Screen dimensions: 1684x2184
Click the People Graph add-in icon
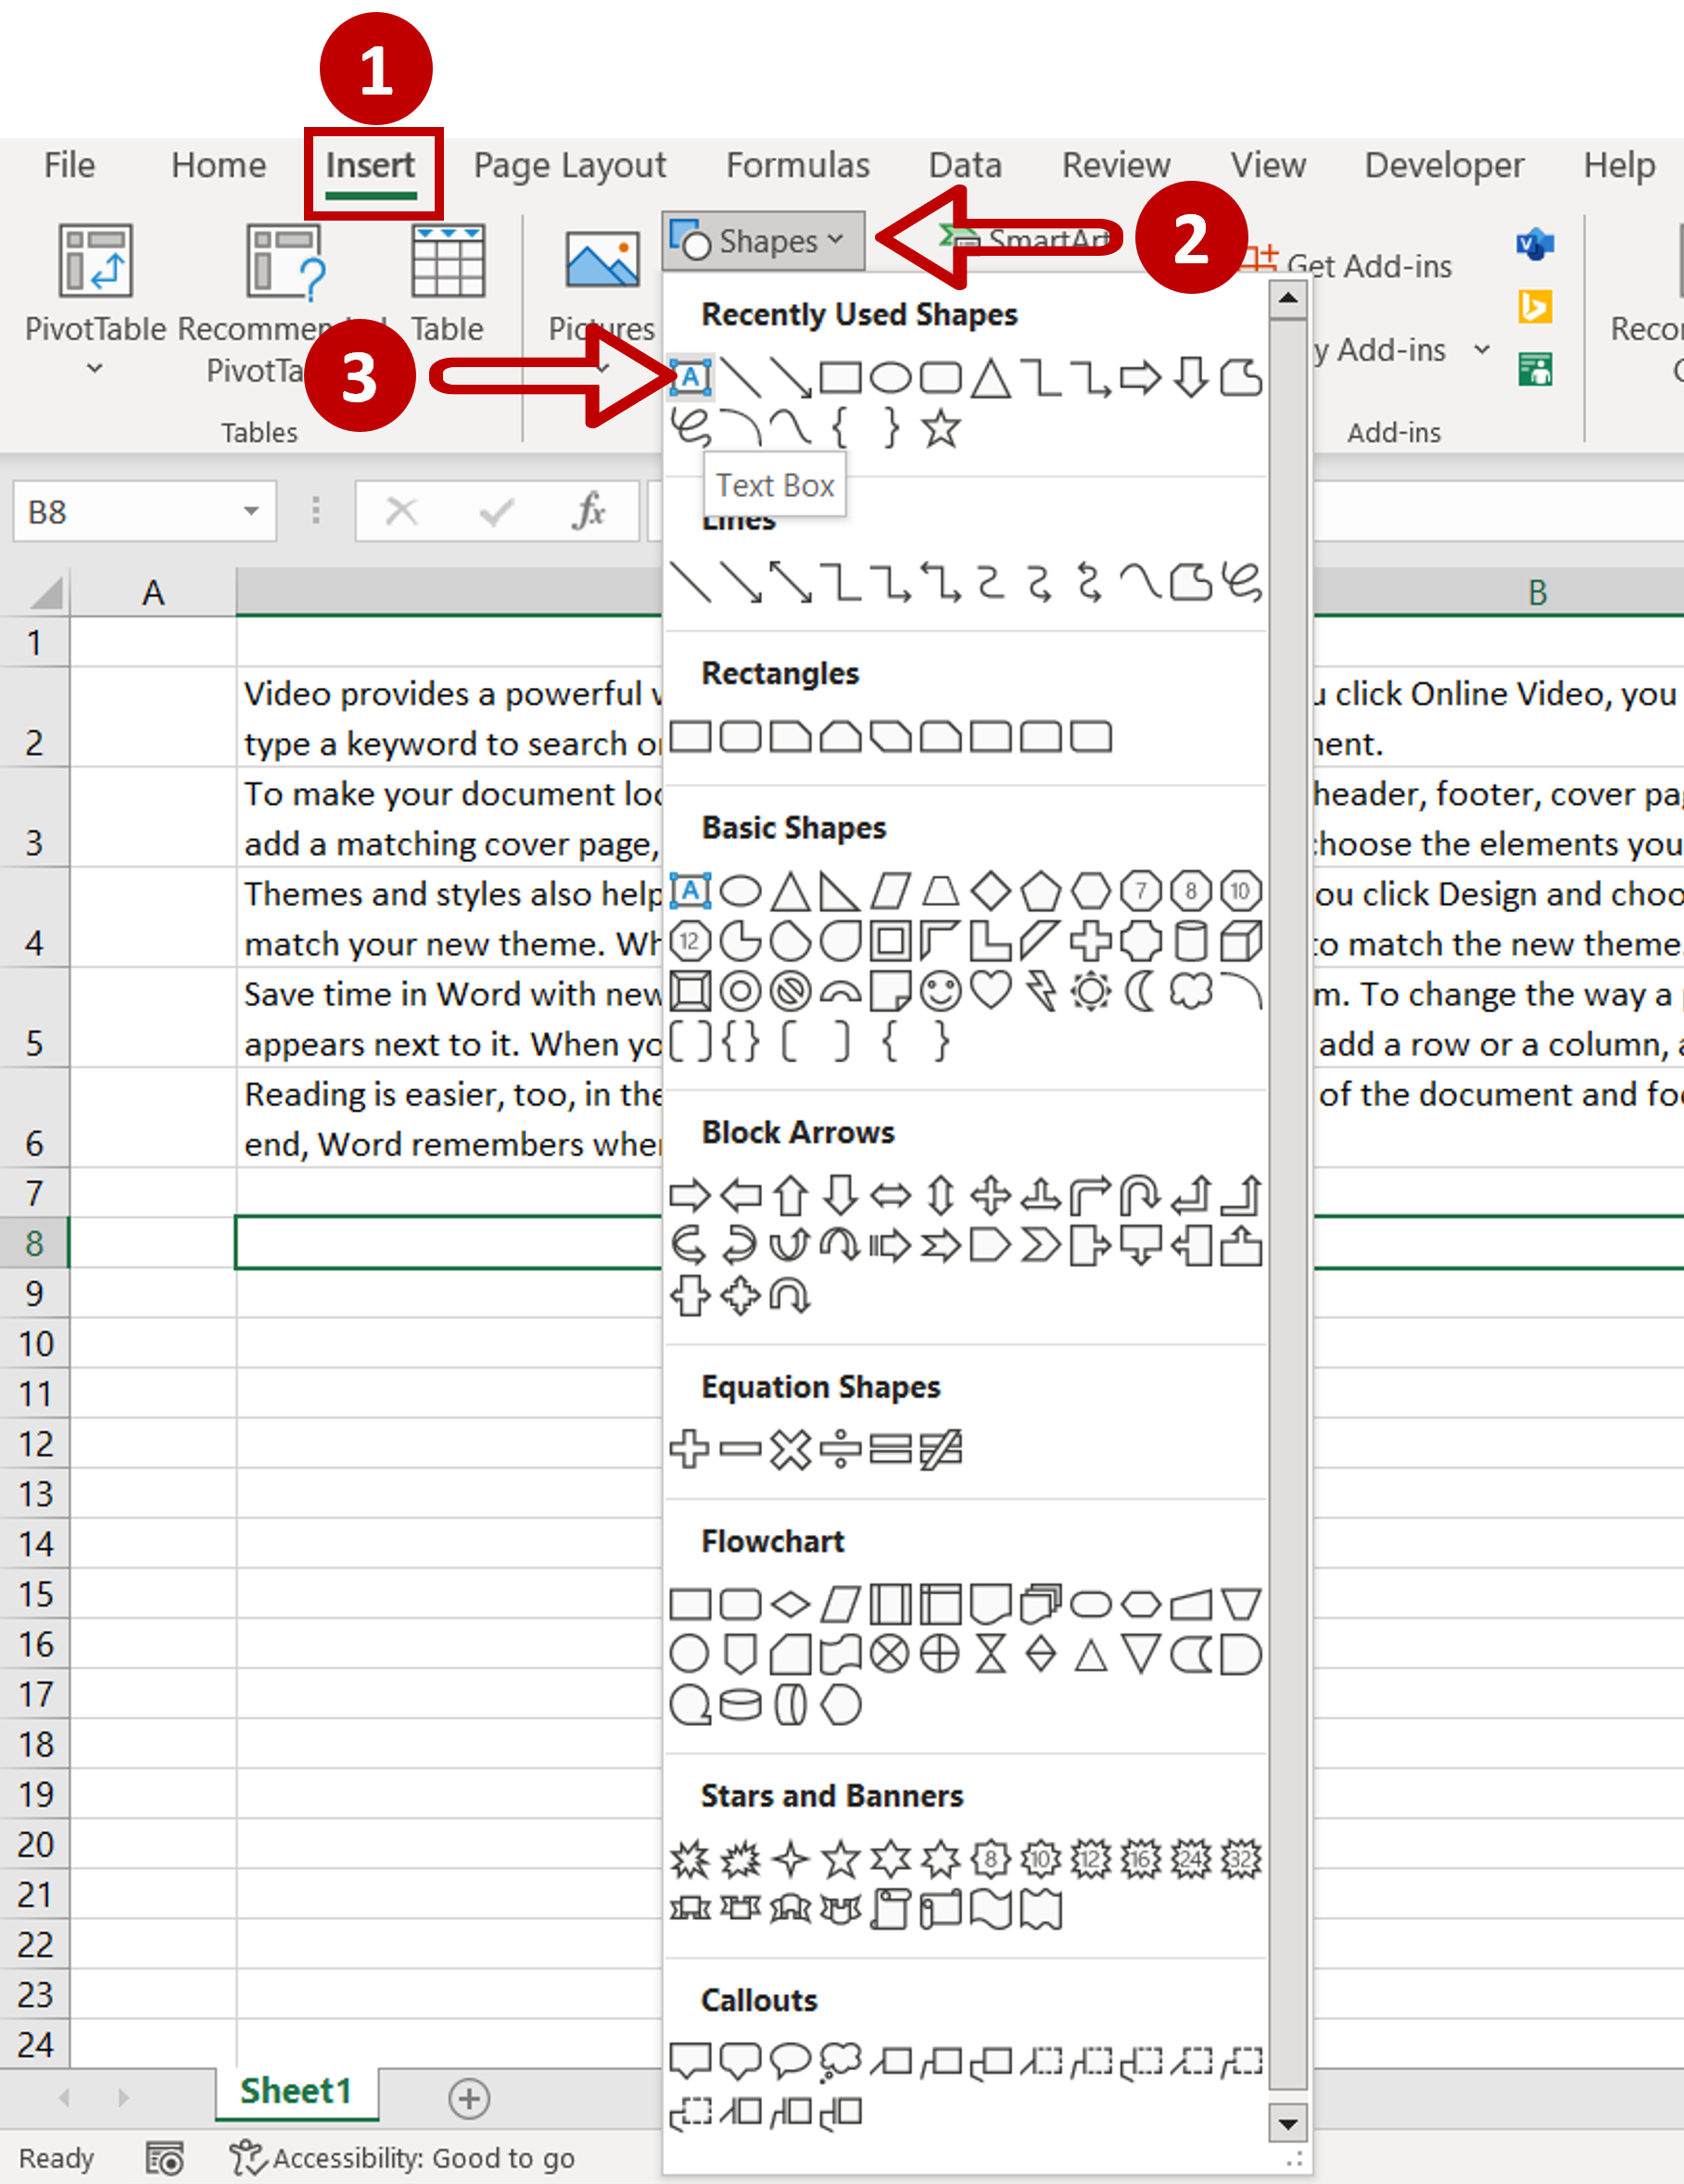(1535, 369)
